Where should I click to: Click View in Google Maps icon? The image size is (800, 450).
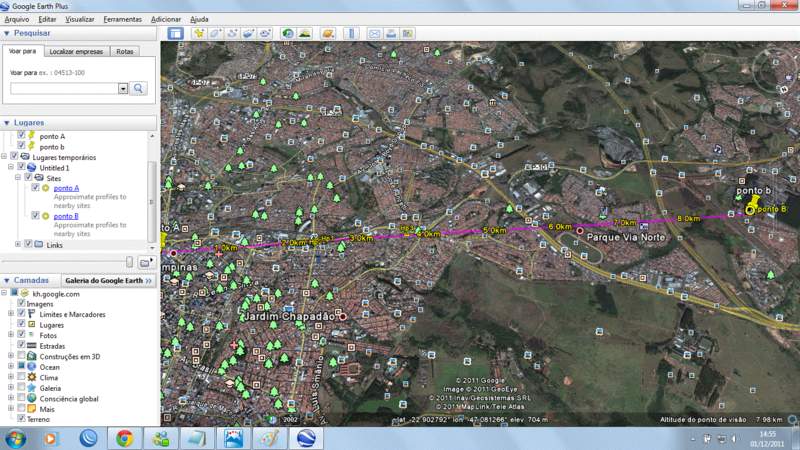(407, 34)
